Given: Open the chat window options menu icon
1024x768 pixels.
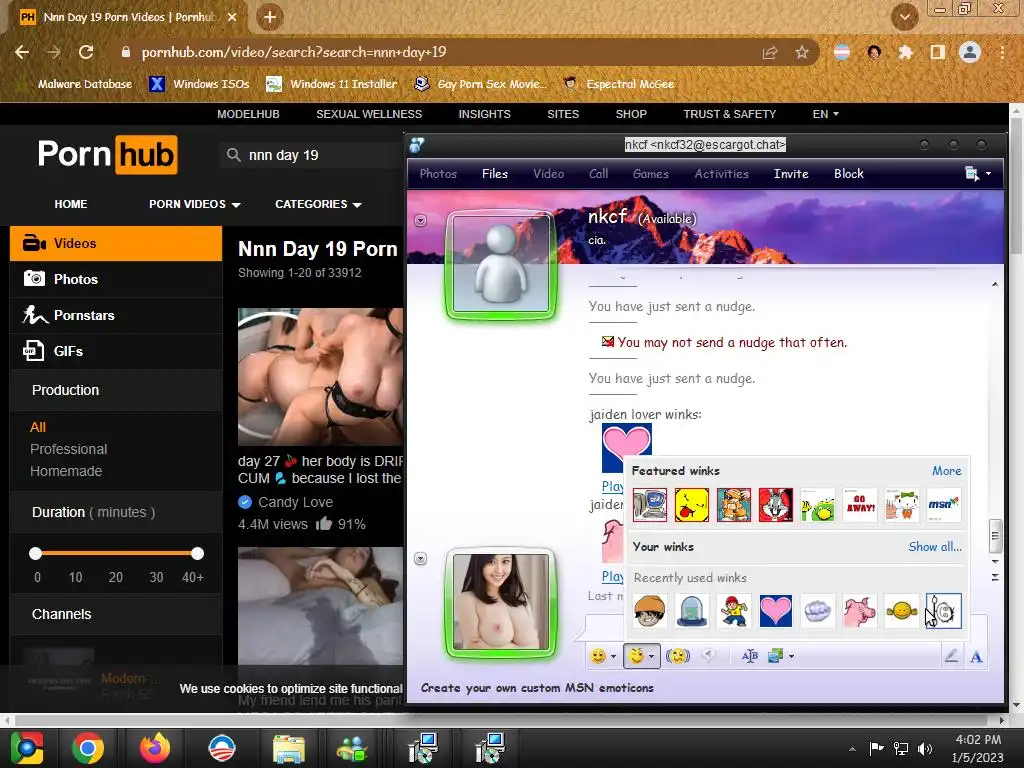Looking at the screenshot, I should 978,174.
